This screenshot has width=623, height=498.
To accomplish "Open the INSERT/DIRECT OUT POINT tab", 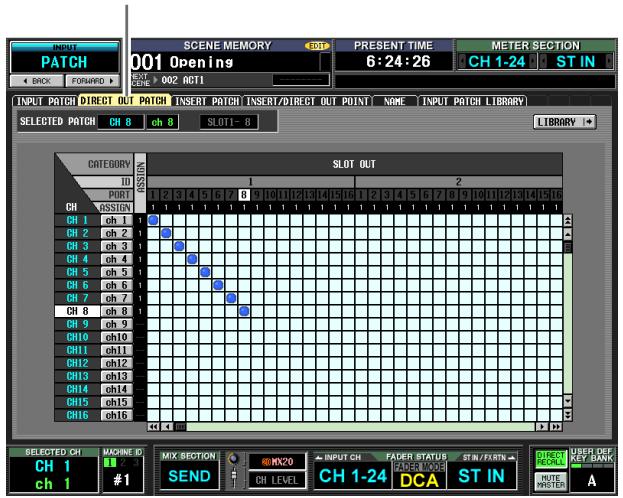I will [307, 101].
